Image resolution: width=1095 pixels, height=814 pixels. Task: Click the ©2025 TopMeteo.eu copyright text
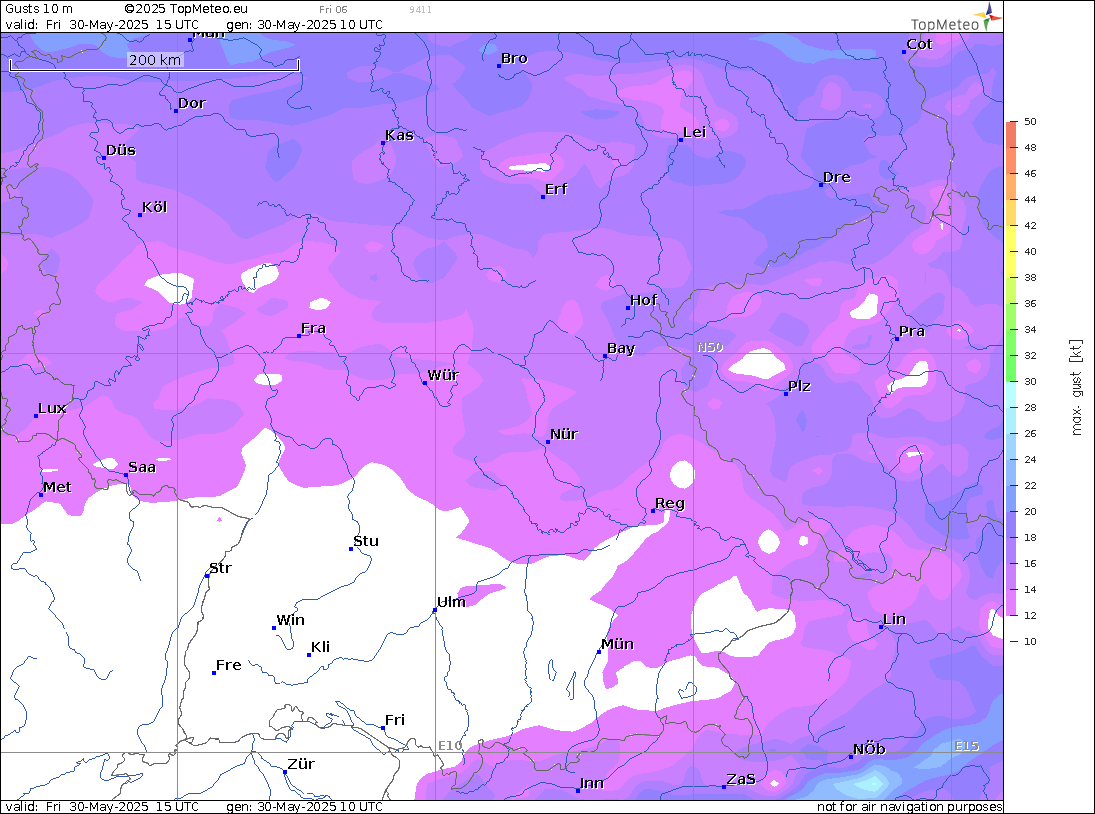point(186,9)
